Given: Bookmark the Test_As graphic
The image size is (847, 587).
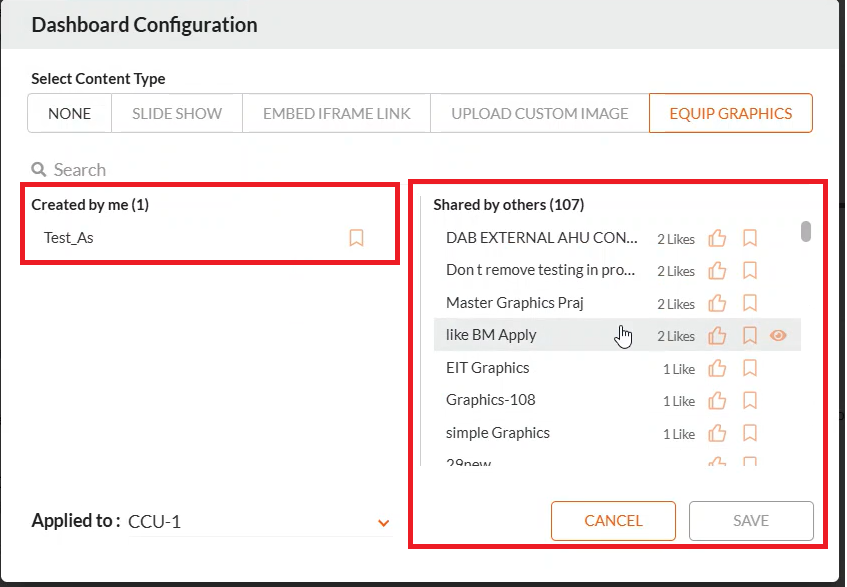Looking at the screenshot, I should point(356,238).
